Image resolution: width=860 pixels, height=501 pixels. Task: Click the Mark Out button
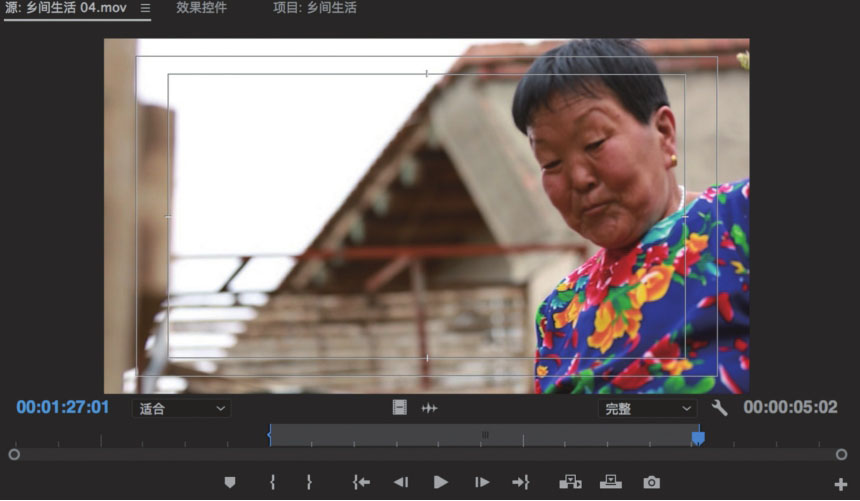coord(309,482)
